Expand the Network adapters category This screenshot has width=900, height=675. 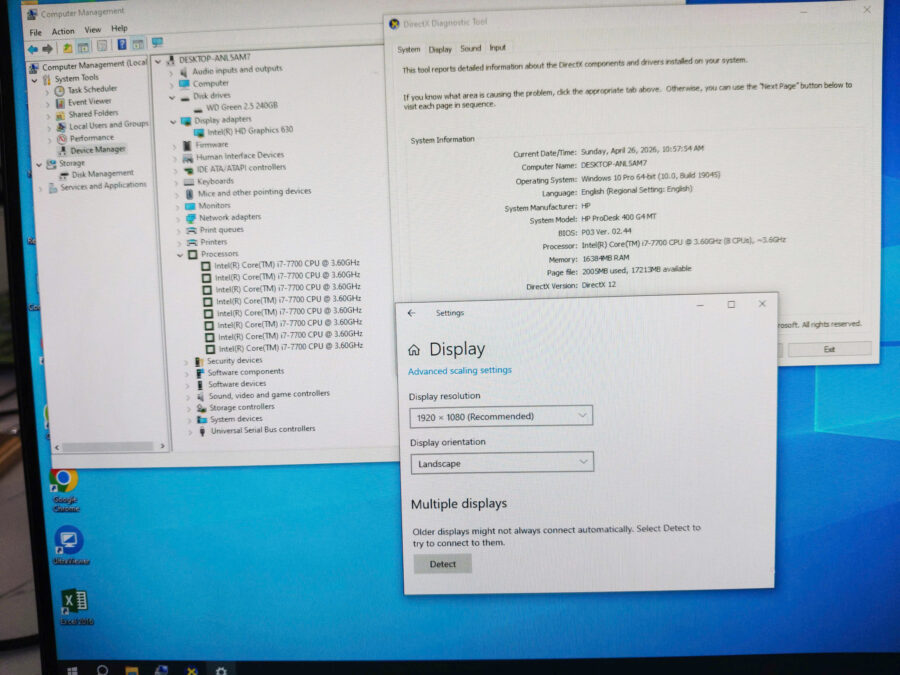click(x=178, y=219)
